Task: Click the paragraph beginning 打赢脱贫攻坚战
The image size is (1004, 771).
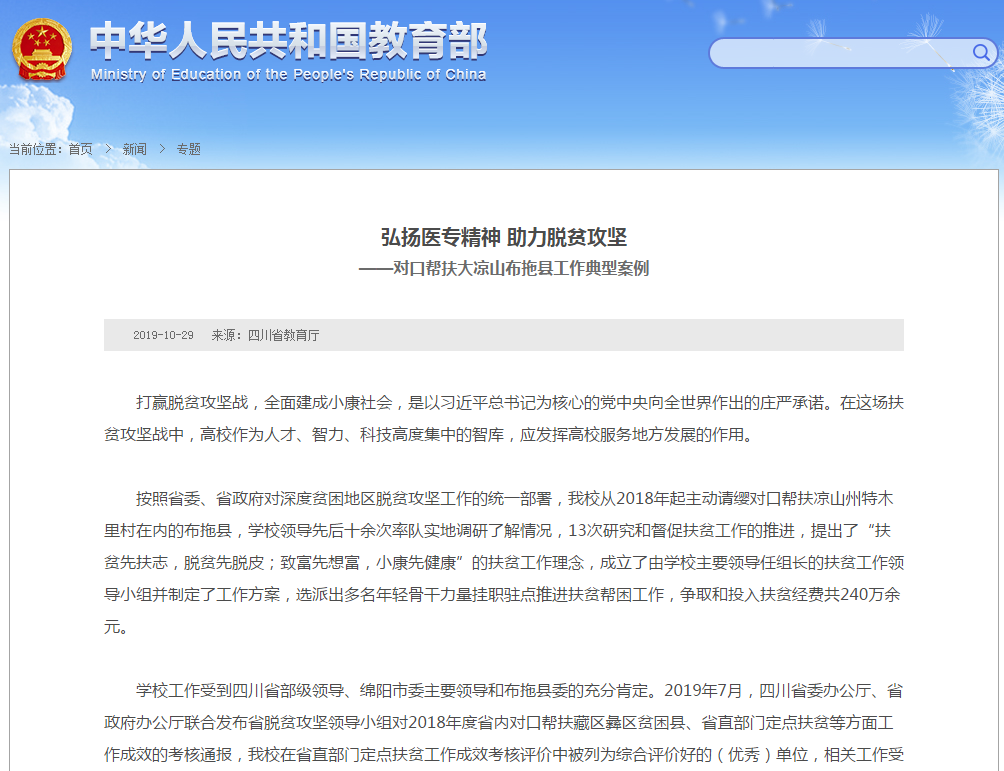Action: [503, 418]
